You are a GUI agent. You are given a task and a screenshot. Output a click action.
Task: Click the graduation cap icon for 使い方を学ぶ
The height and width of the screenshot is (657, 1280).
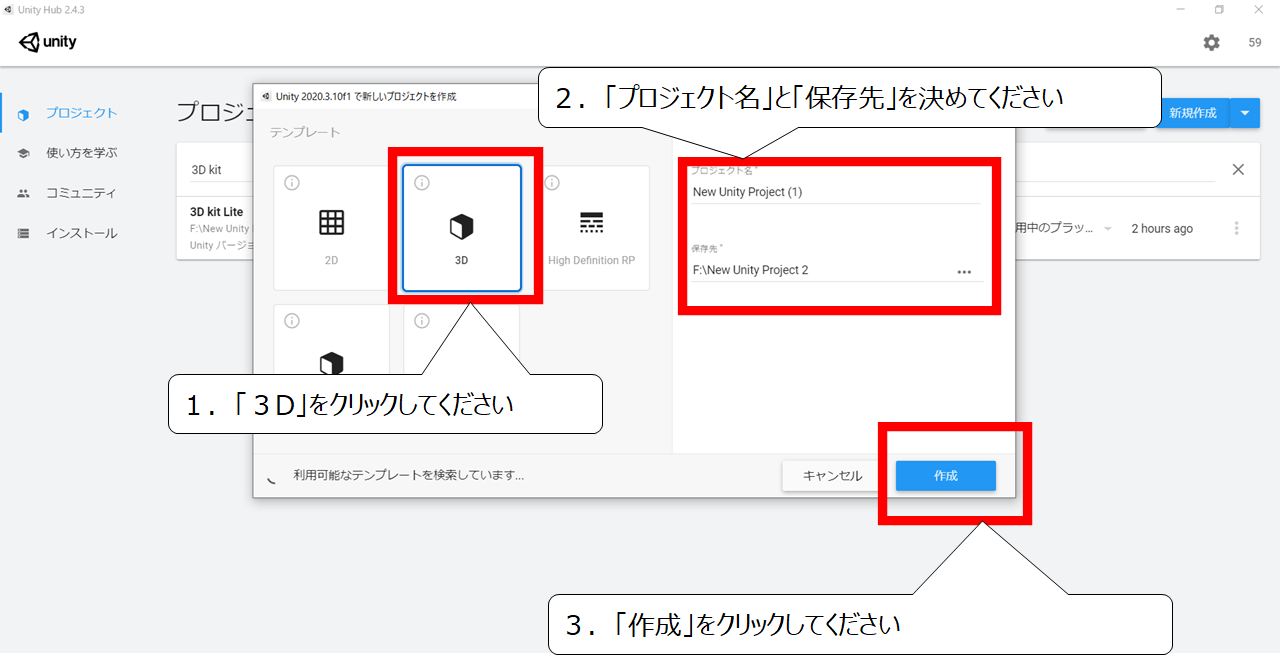pyautogui.click(x=23, y=153)
